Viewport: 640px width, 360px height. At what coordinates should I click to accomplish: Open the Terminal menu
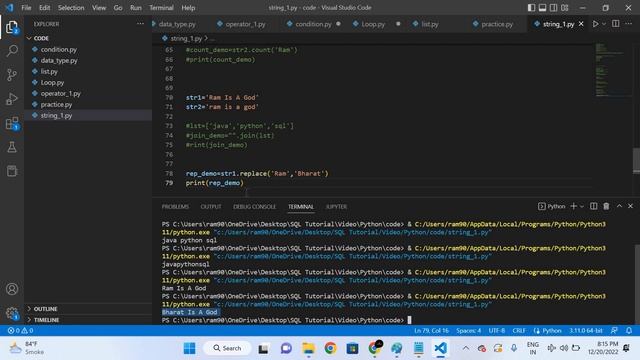161,8
